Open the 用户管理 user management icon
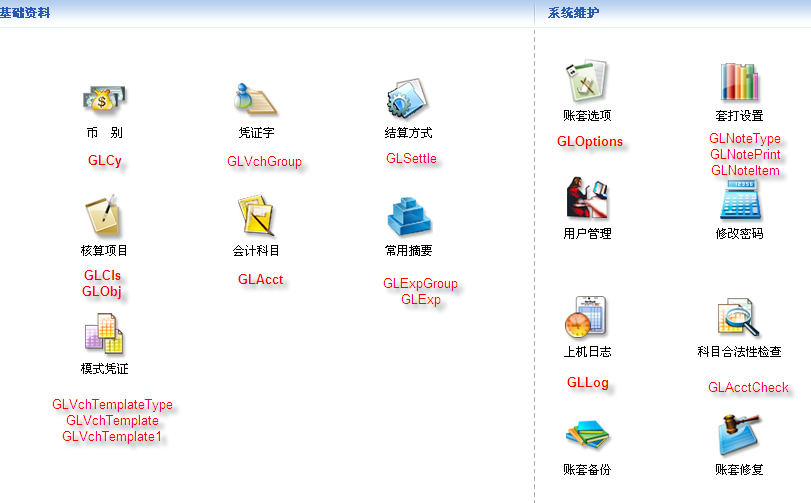This screenshot has width=811, height=503. [587, 198]
